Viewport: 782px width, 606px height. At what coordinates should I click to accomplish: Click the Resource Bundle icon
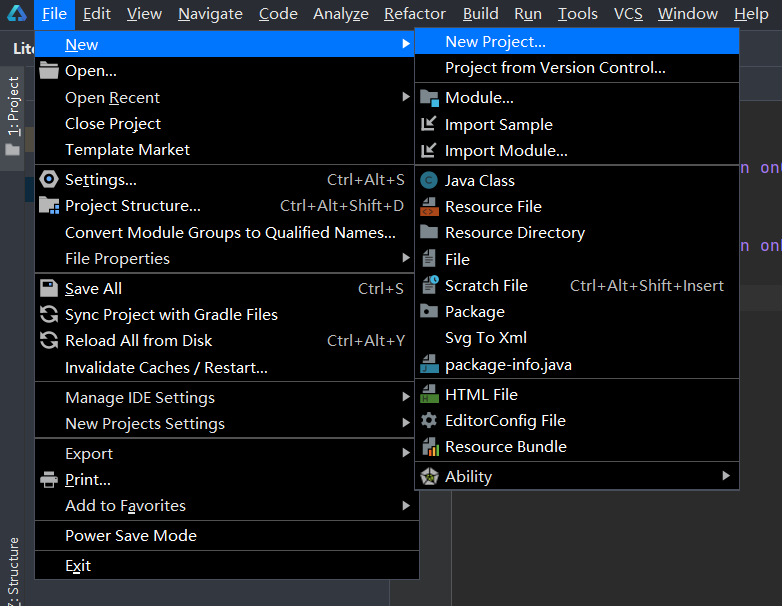pyautogui.click(x=430, y=446)
